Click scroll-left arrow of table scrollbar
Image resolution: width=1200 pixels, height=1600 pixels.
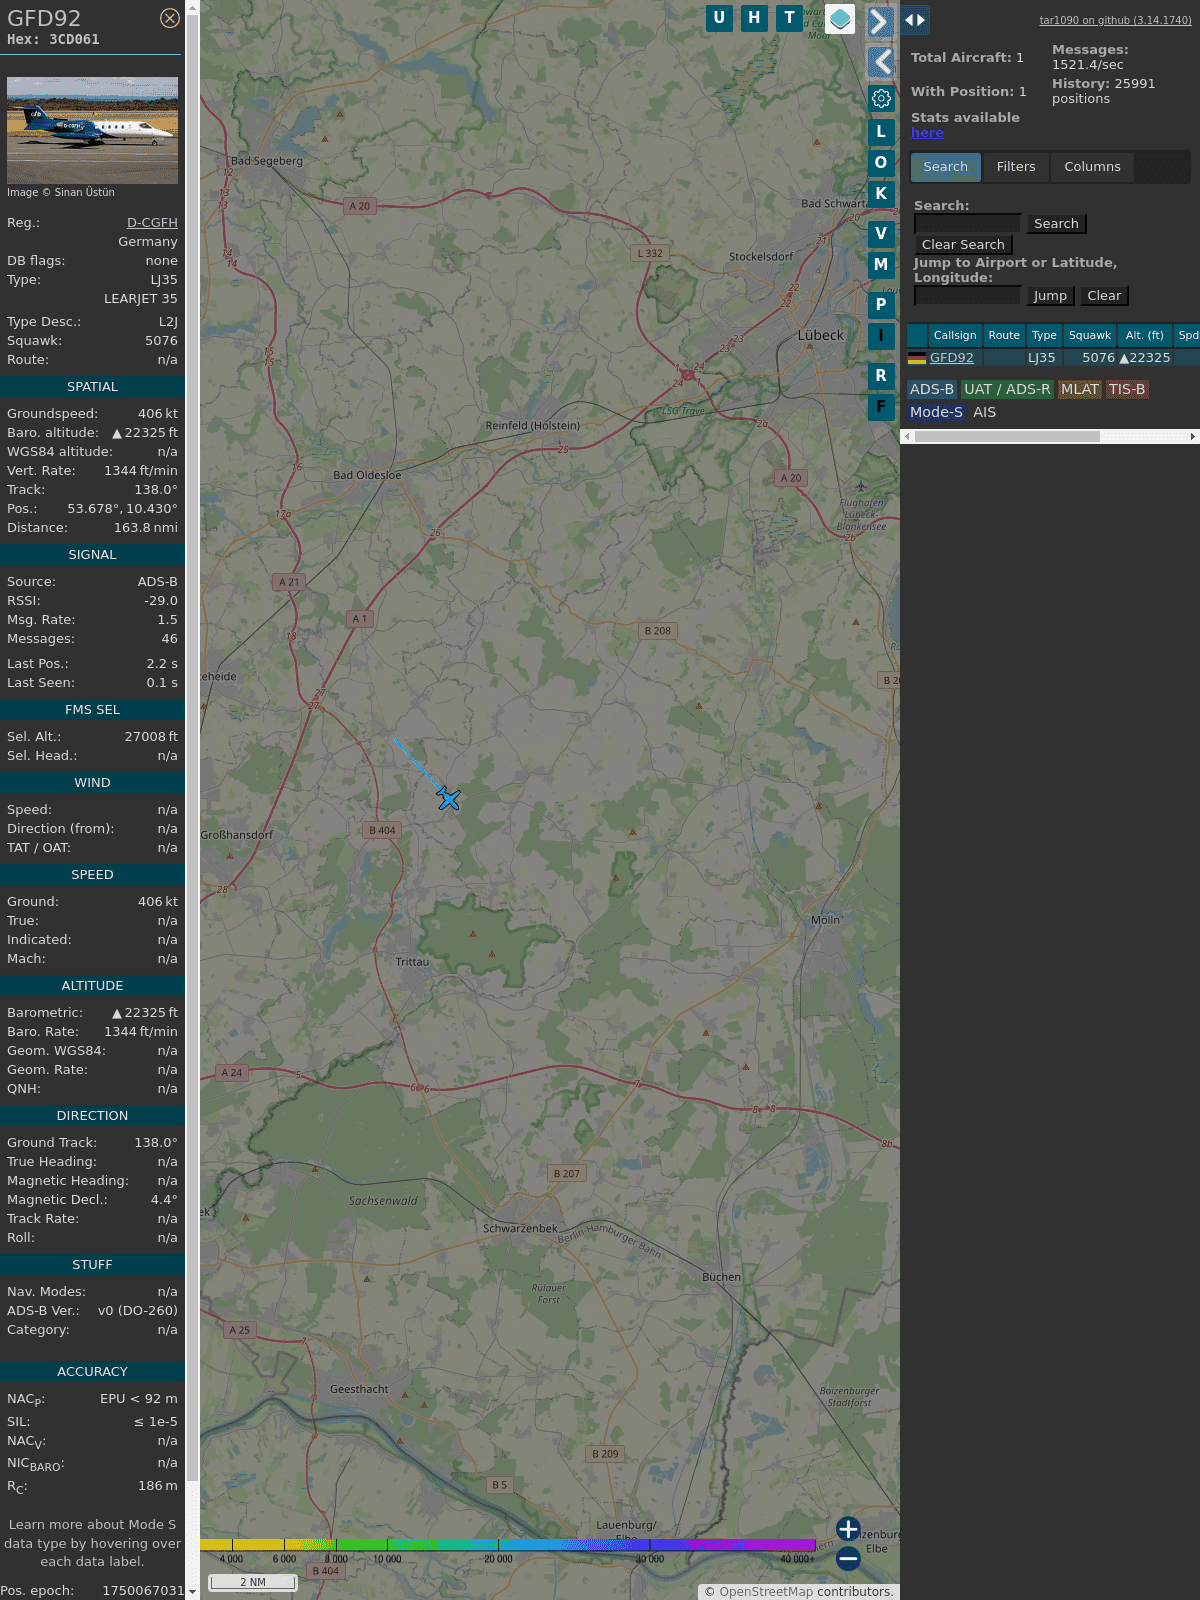tap(907, 437)
